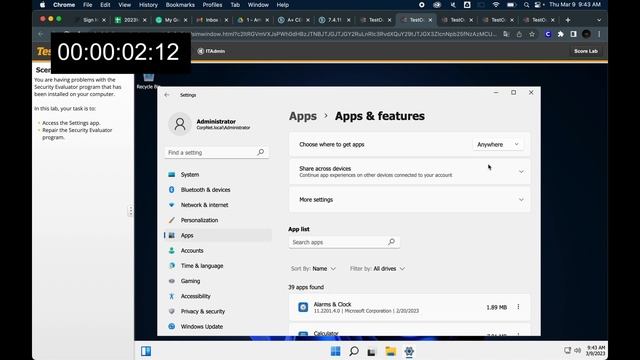Click the Time & language globe icon

pyautogui.click(x=172, y=266)
